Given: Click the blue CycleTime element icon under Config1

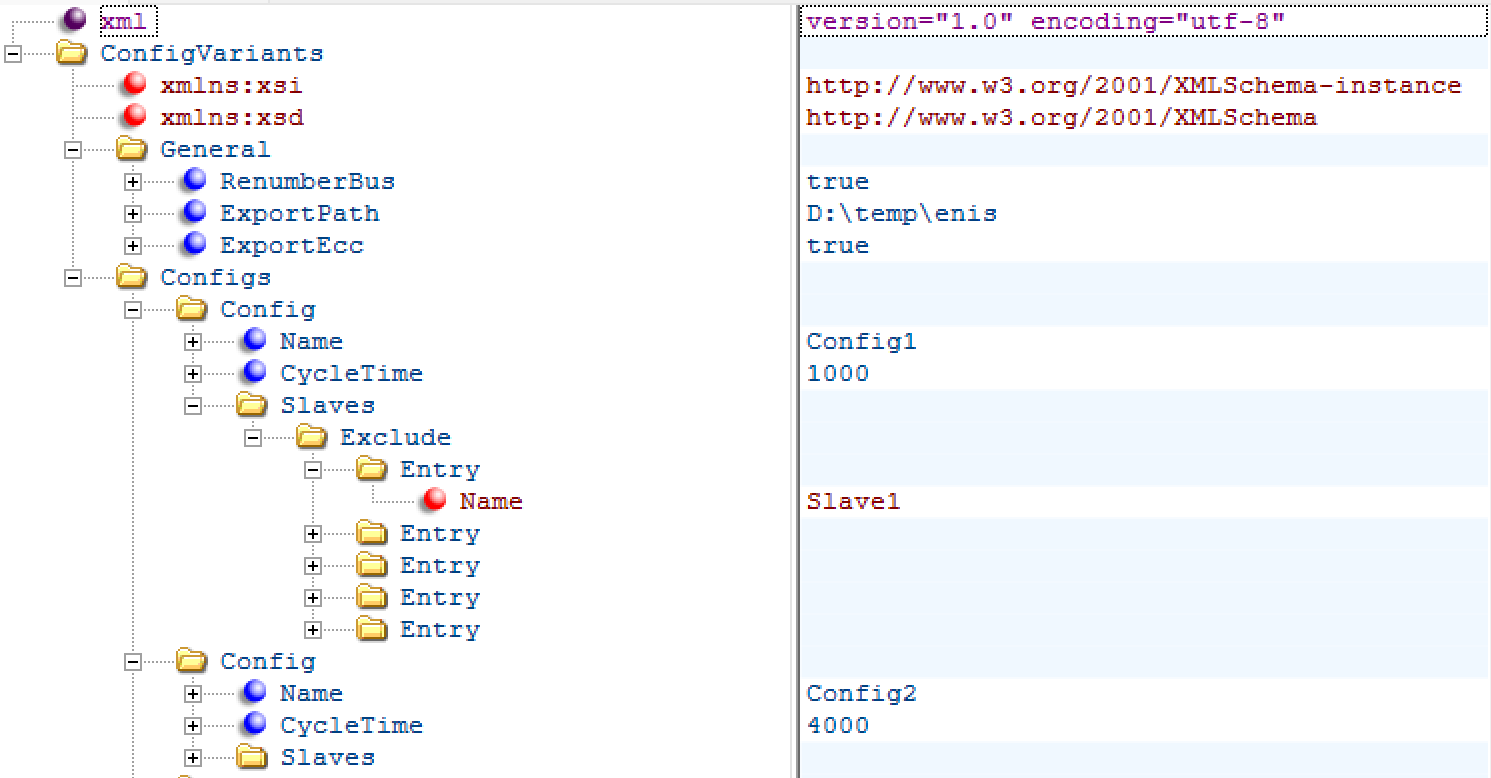Looking at the screenshot, I should pyautogui.click(x=252, y=371).
